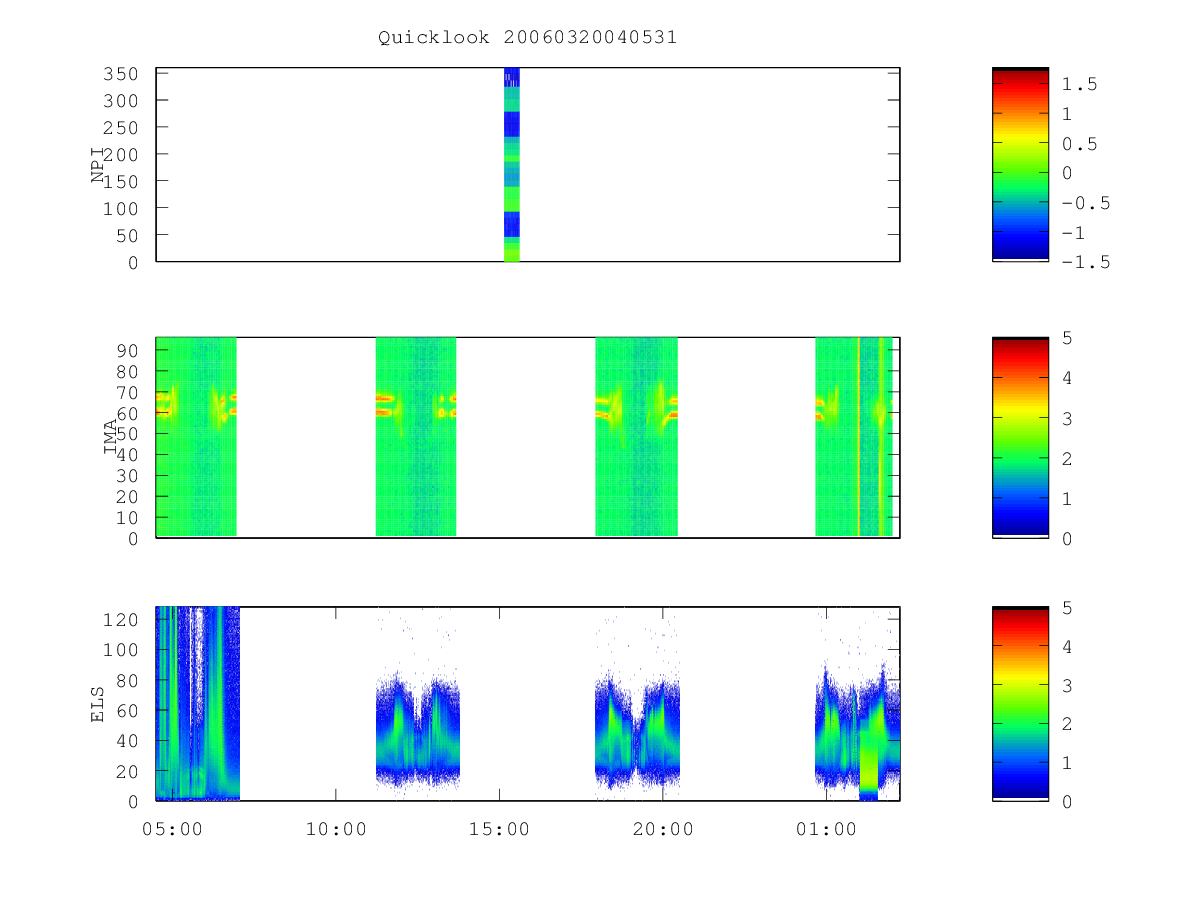This screenshot has width=1200, height=900.
Task: Click the ELS data block starting at 05:00
Action: pyautogui.click(x=198, y=703)
